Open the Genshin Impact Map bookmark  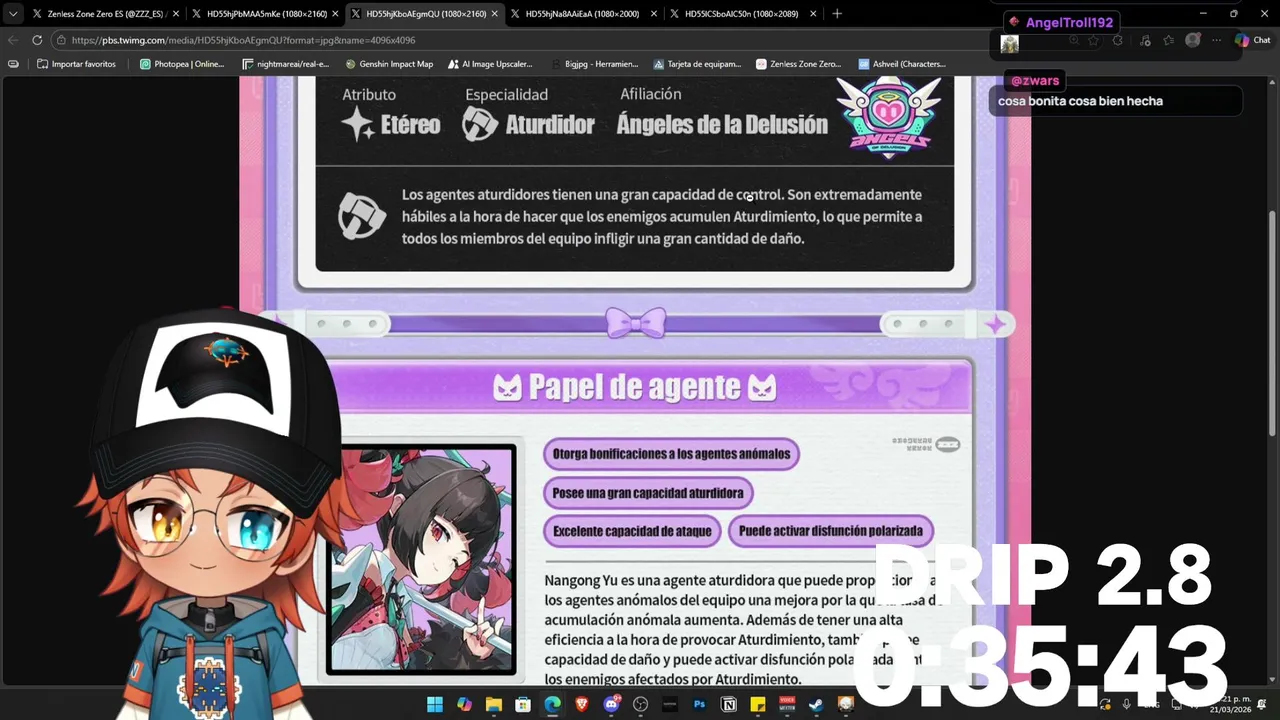[x=390, y=64]
